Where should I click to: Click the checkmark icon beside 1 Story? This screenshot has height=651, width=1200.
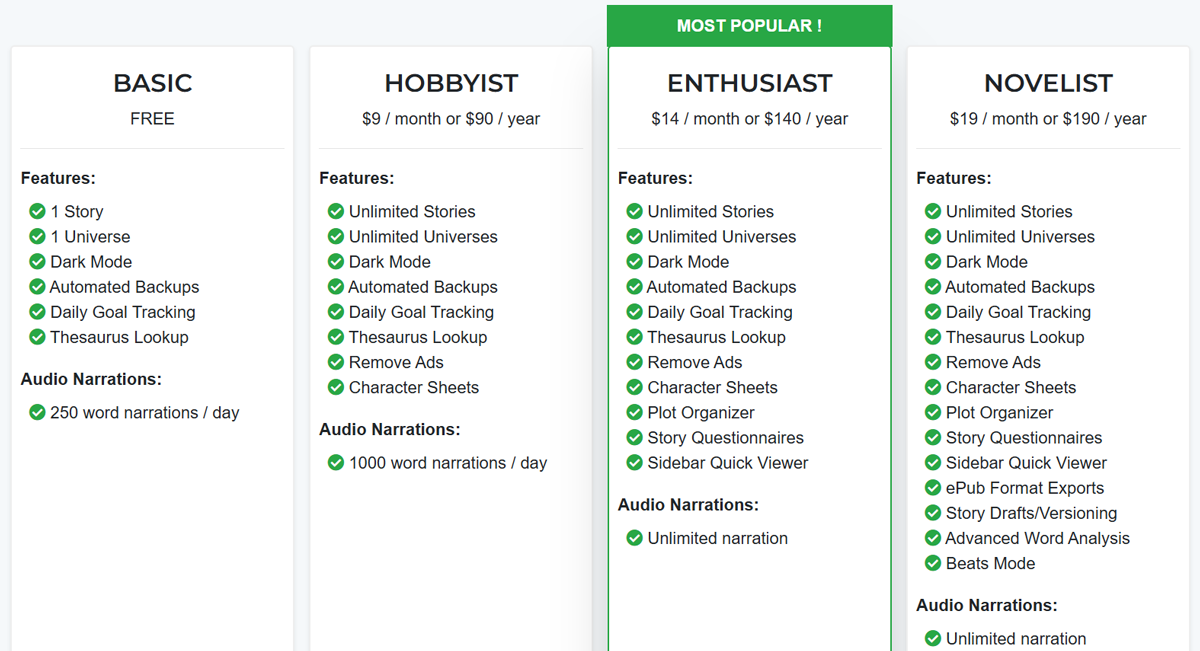click(37, 211)
